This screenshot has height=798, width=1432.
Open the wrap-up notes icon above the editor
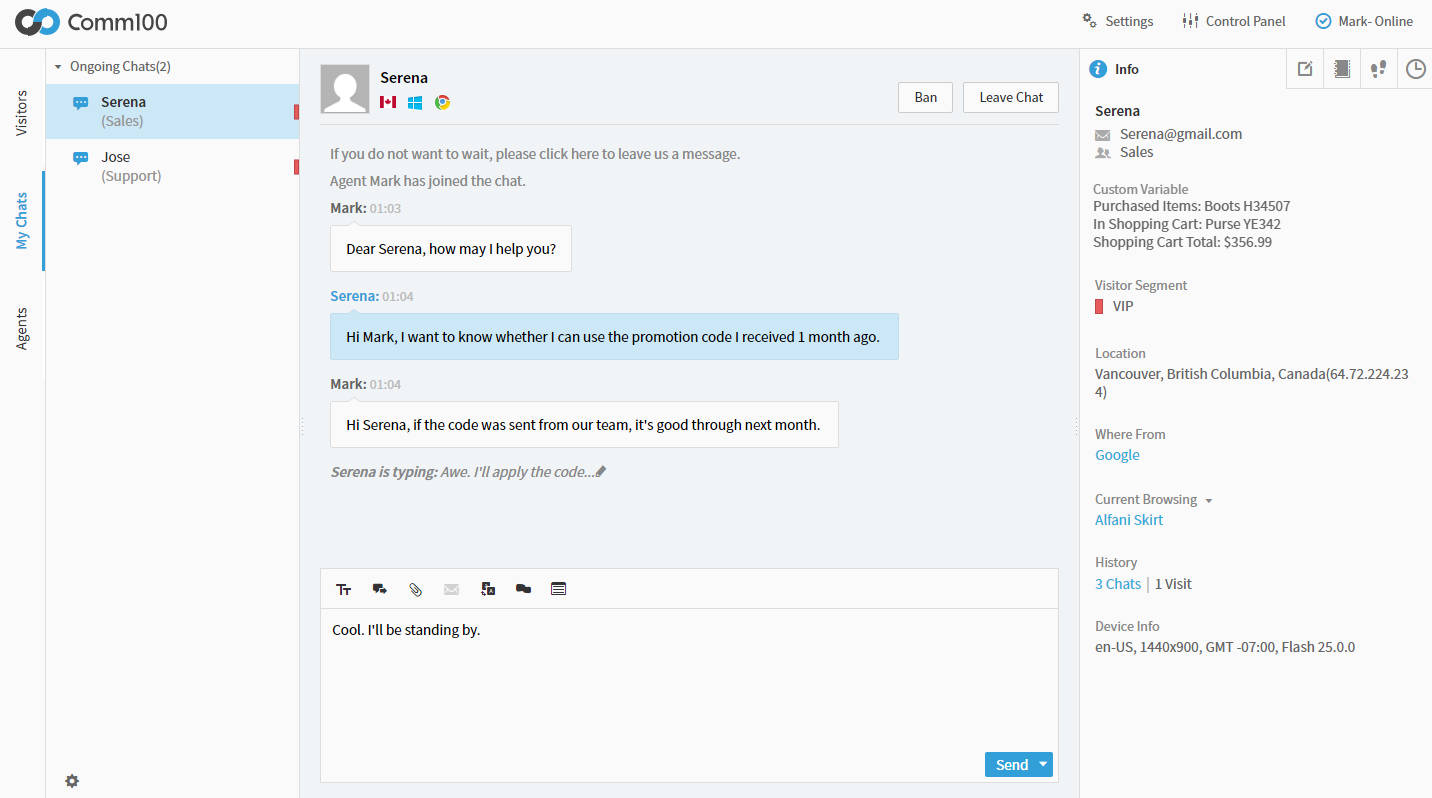pos(558,588)
